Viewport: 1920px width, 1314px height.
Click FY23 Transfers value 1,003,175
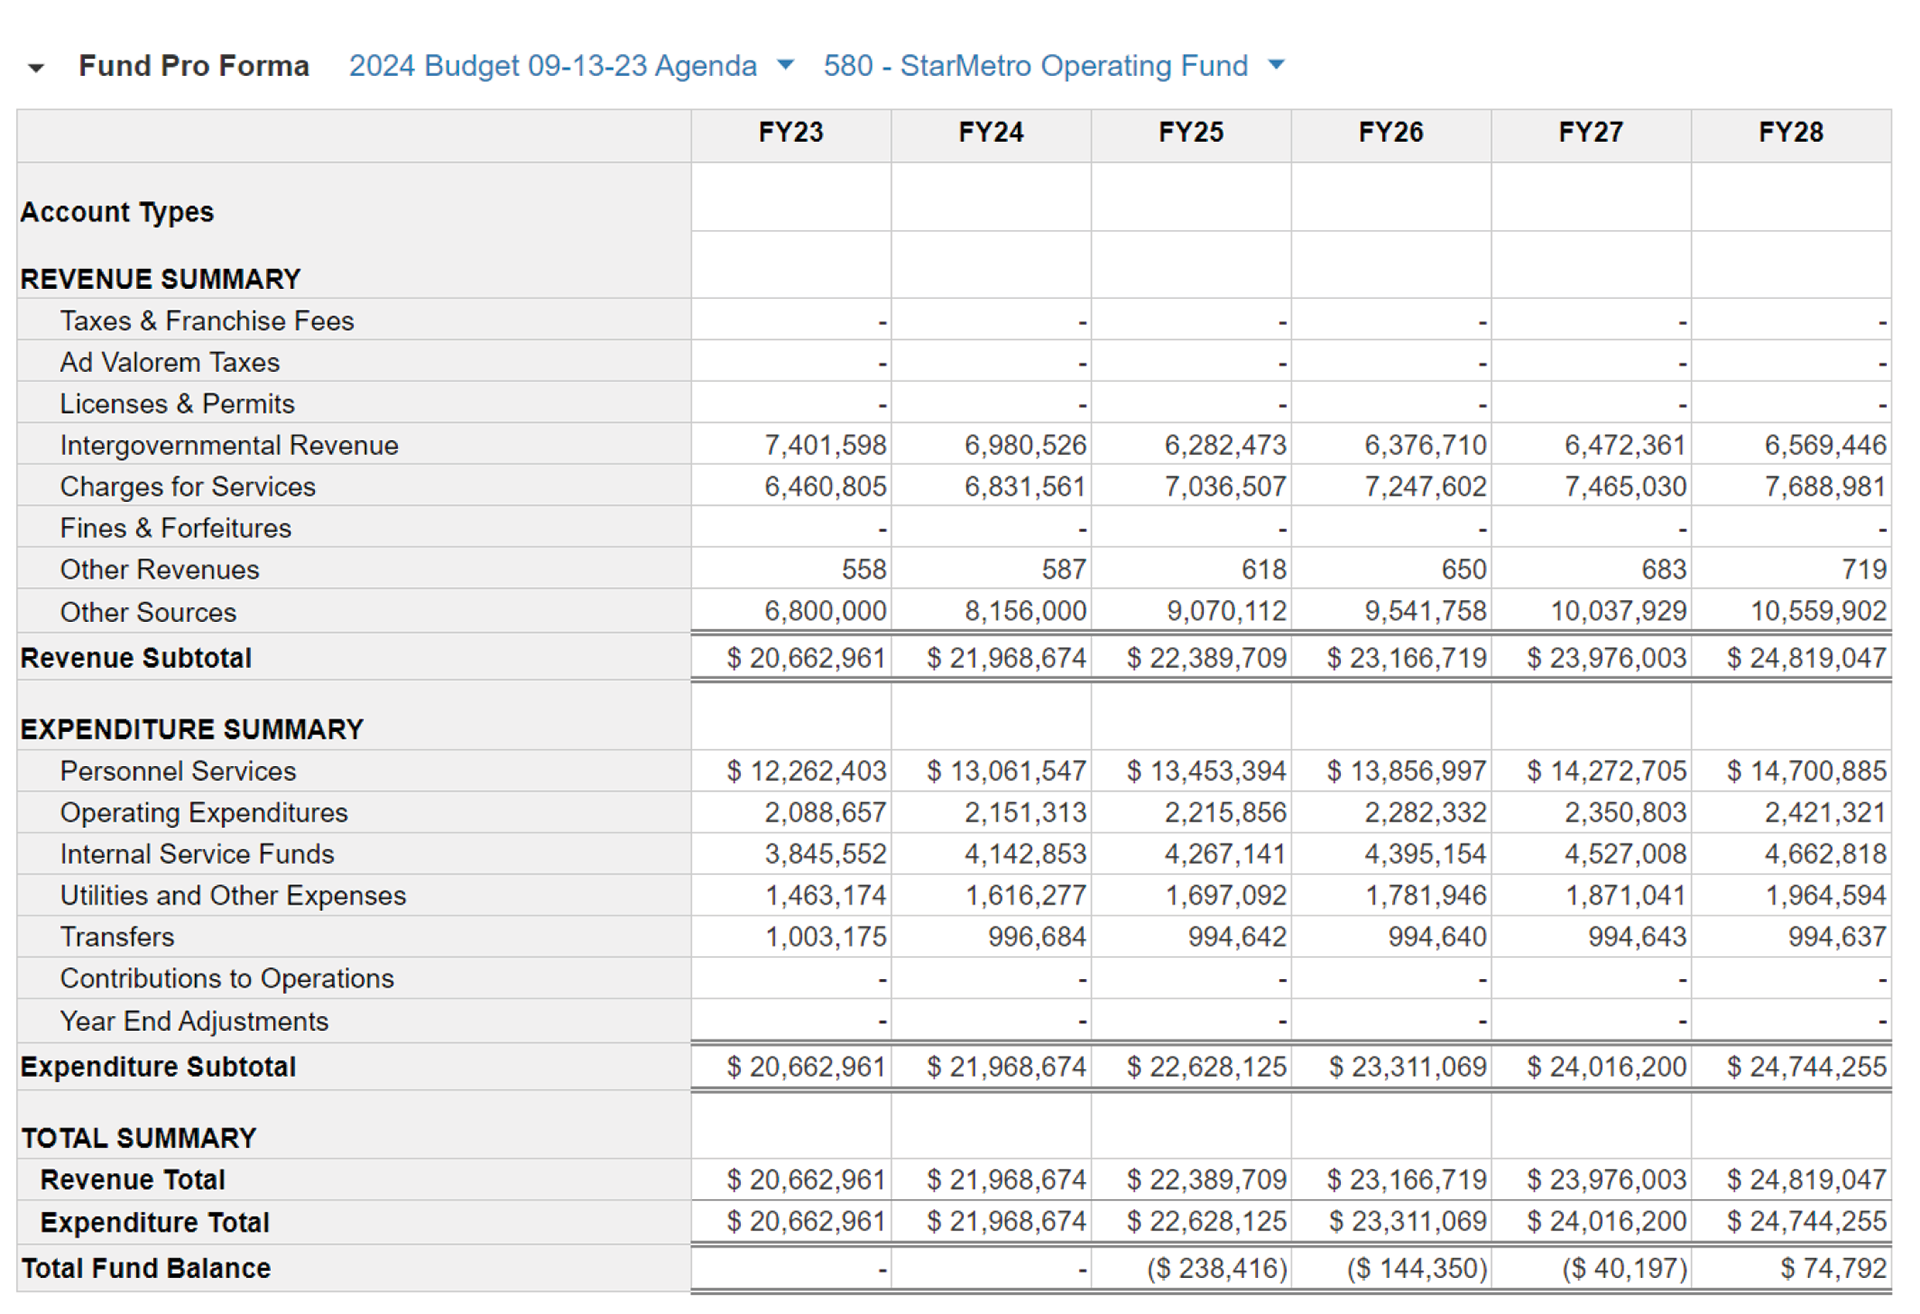pyautogui.click(x=825, y=937)
